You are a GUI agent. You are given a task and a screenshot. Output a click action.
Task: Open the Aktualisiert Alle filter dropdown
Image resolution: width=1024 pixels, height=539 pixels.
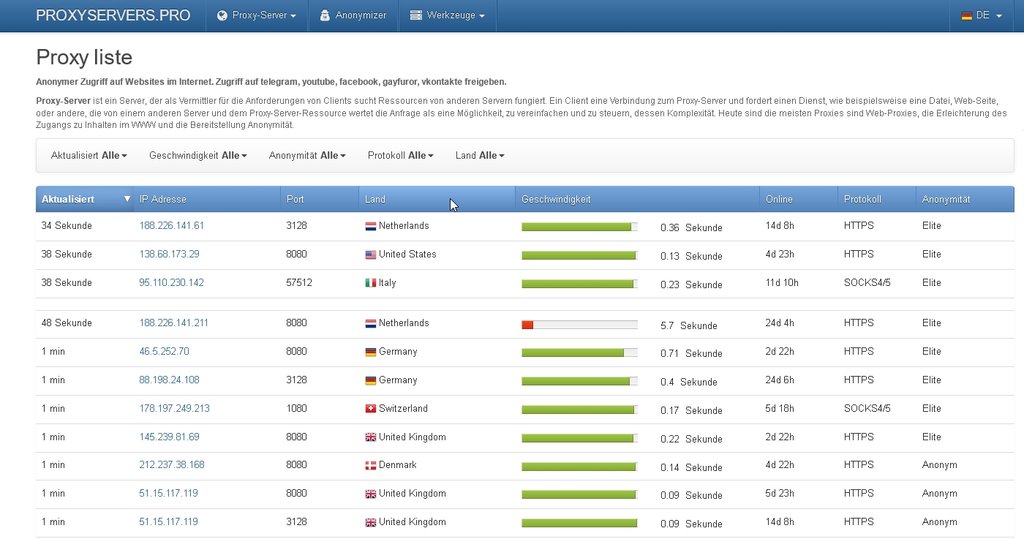pyautogui.click(x=89, y=156)
